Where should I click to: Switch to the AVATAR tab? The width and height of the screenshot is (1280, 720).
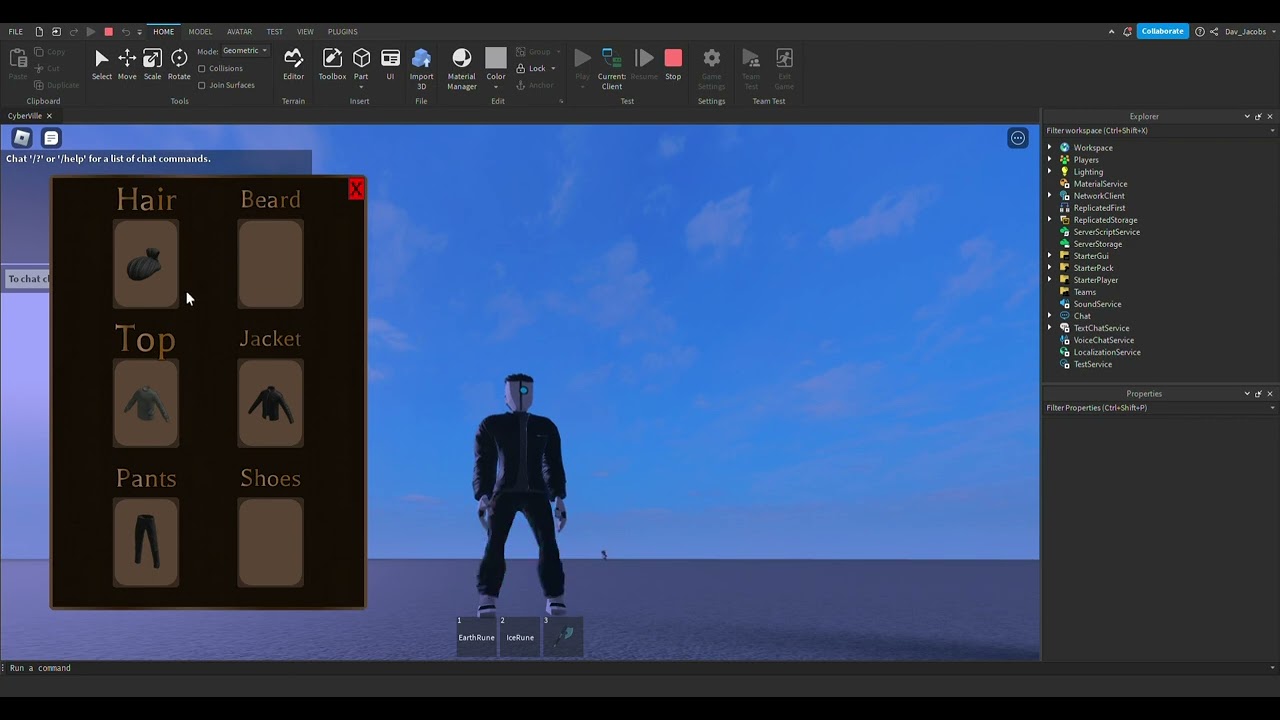click(x=239, y=31)
